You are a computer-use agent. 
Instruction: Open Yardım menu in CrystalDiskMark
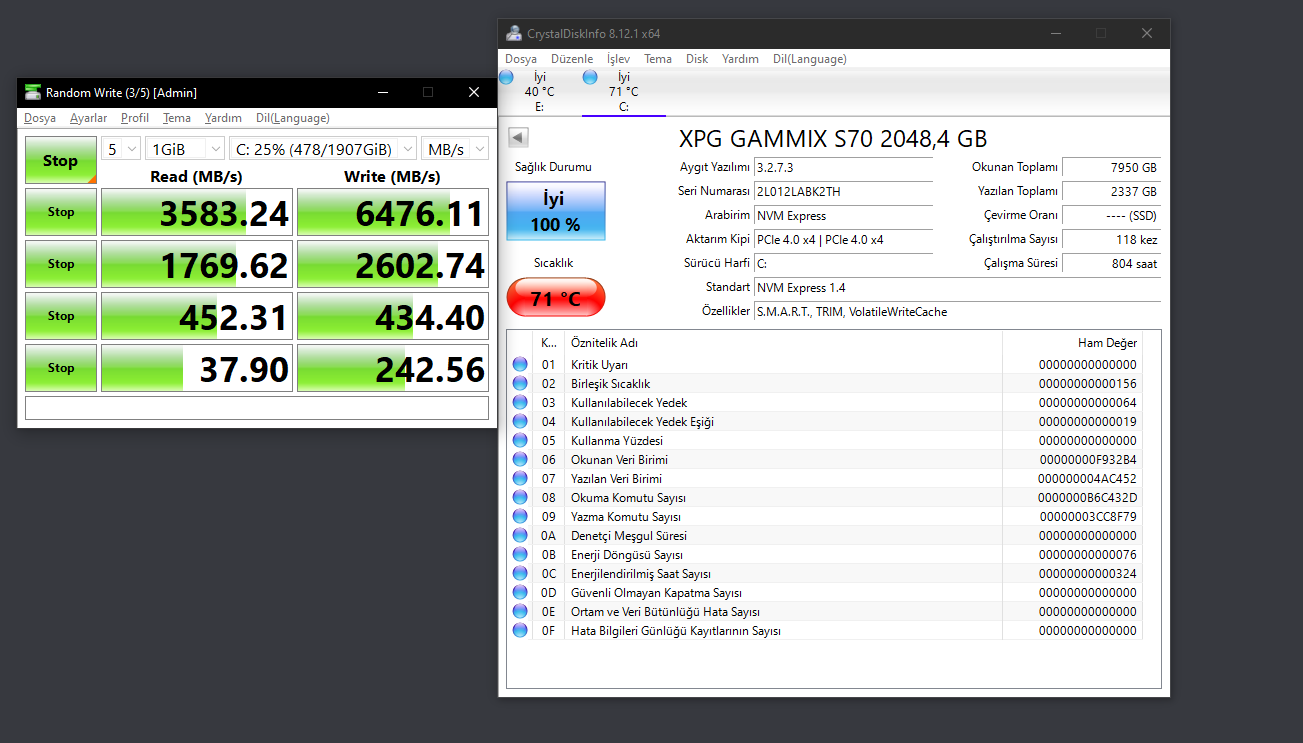tap(223, 118)
